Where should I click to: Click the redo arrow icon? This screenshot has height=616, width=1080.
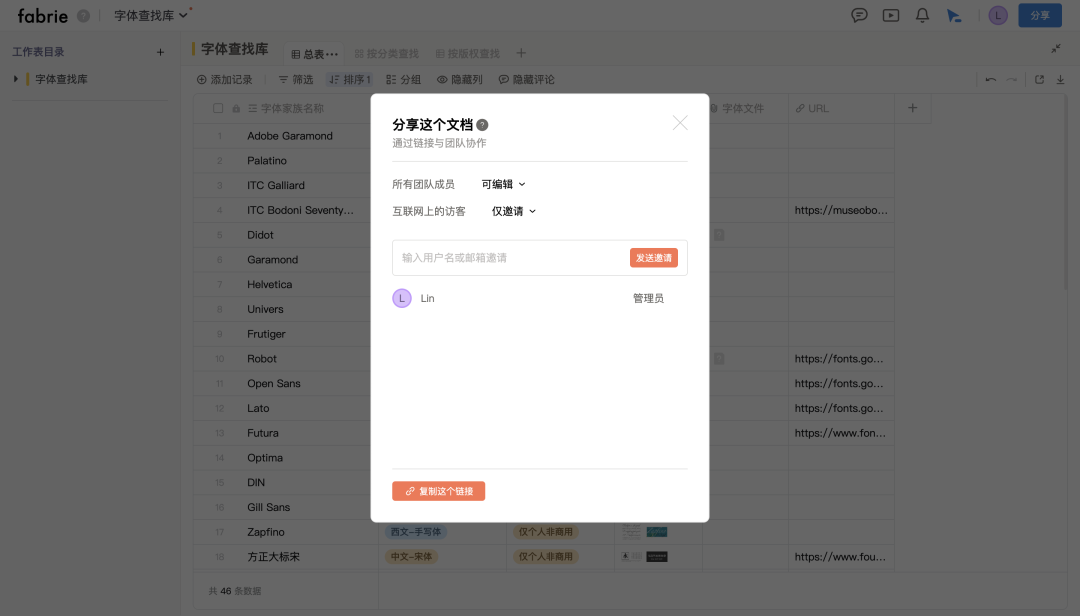click(1011, 80)
